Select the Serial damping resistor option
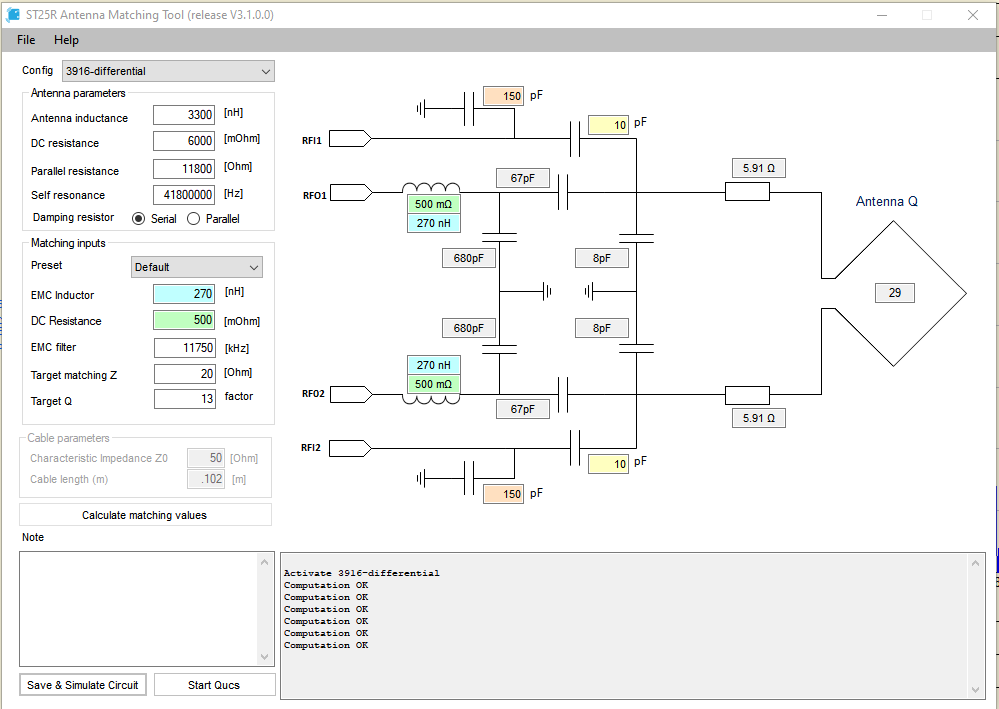The image size is (999, 709). click(138, 218)
